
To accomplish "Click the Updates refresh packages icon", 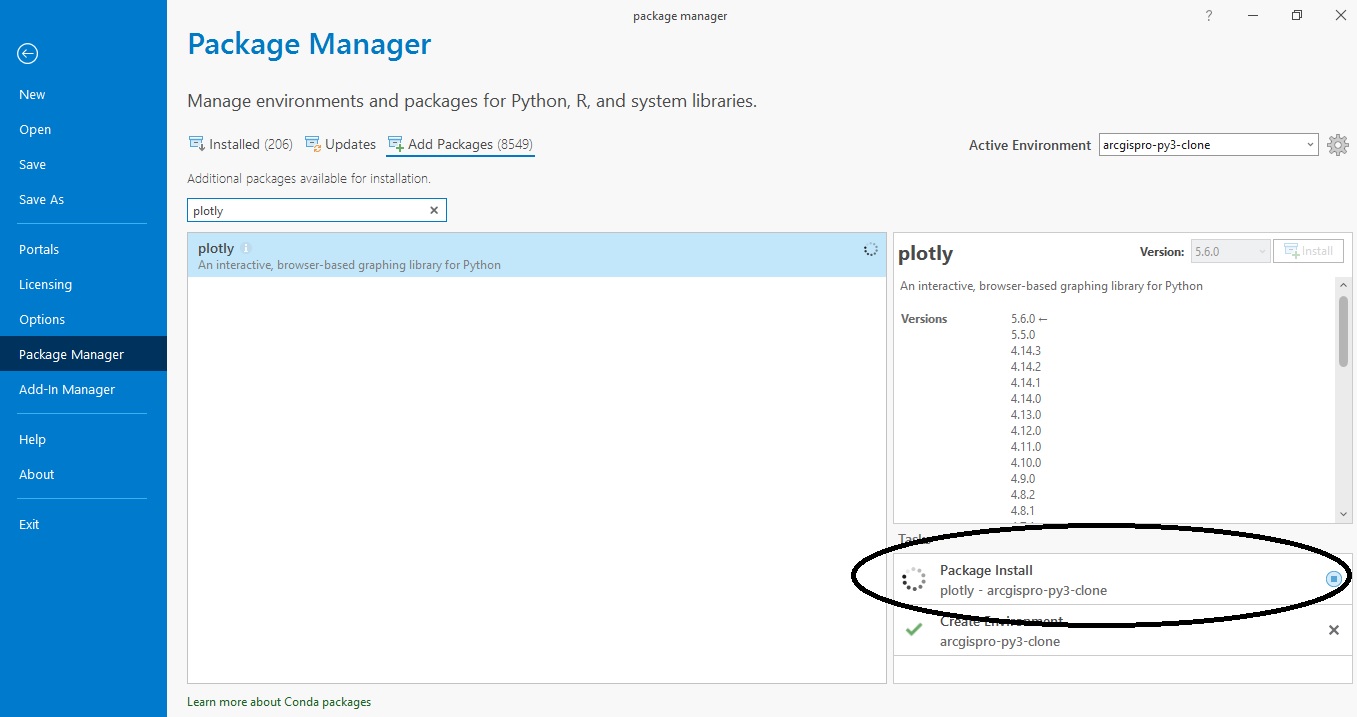I will (x=311, y=144).
